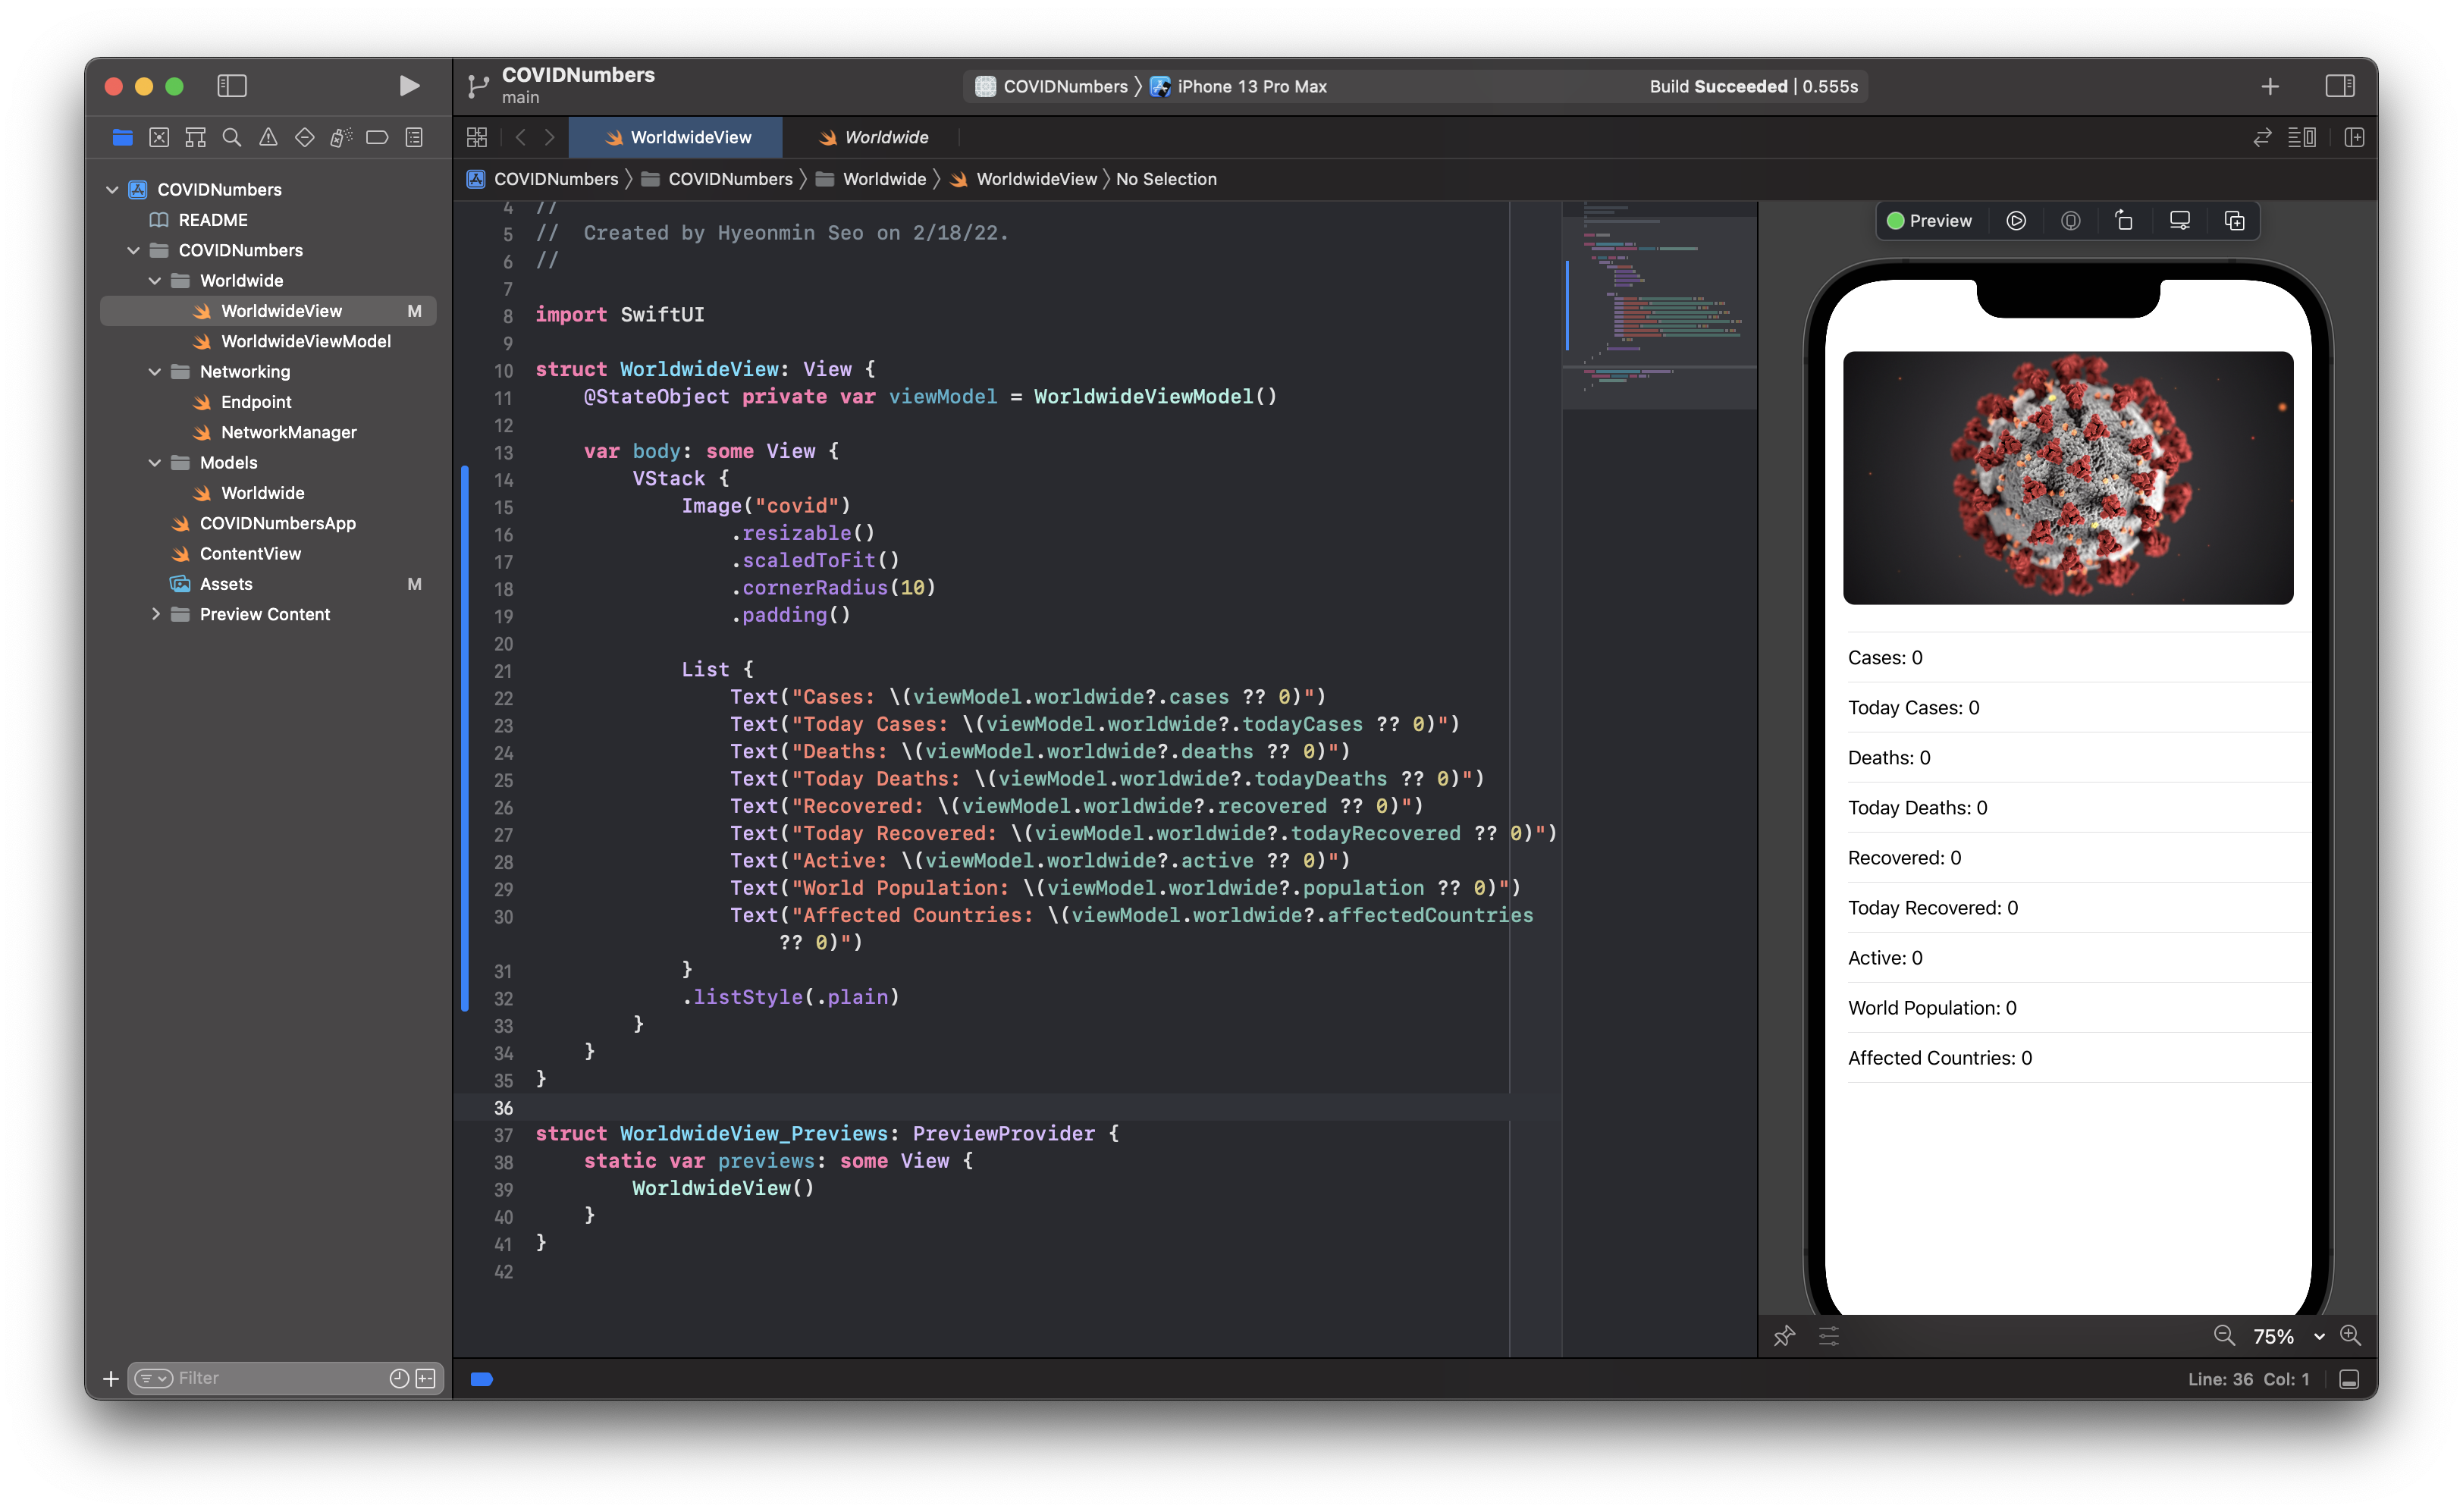Screen dimensions: 2463x1512
Task: Click the Run play button
Action: pyautogui.click(x=408, y=86)
